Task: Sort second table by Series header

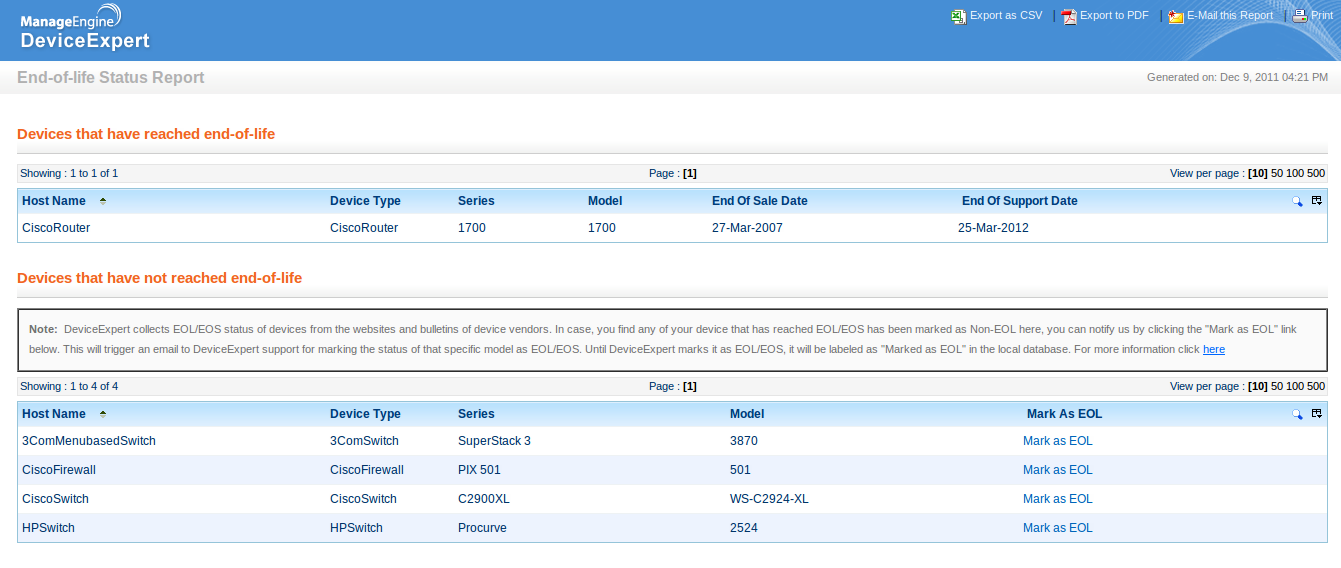Action: click(476, 414)
